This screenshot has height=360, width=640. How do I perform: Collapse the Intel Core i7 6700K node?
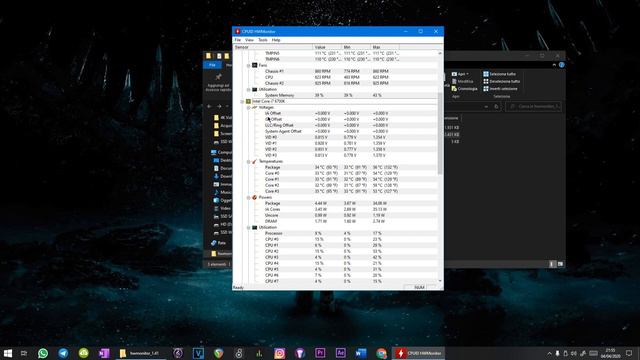click(242, 101)
